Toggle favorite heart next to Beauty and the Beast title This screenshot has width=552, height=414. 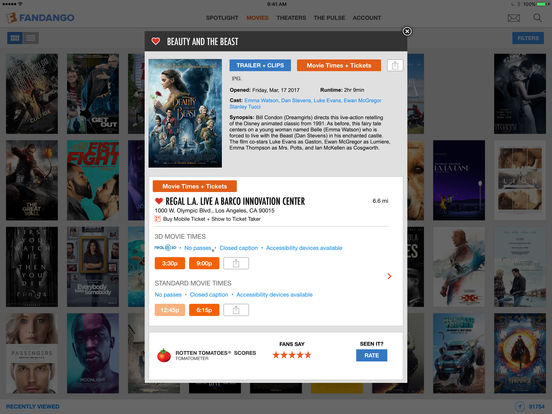click(x=156, y=41)
